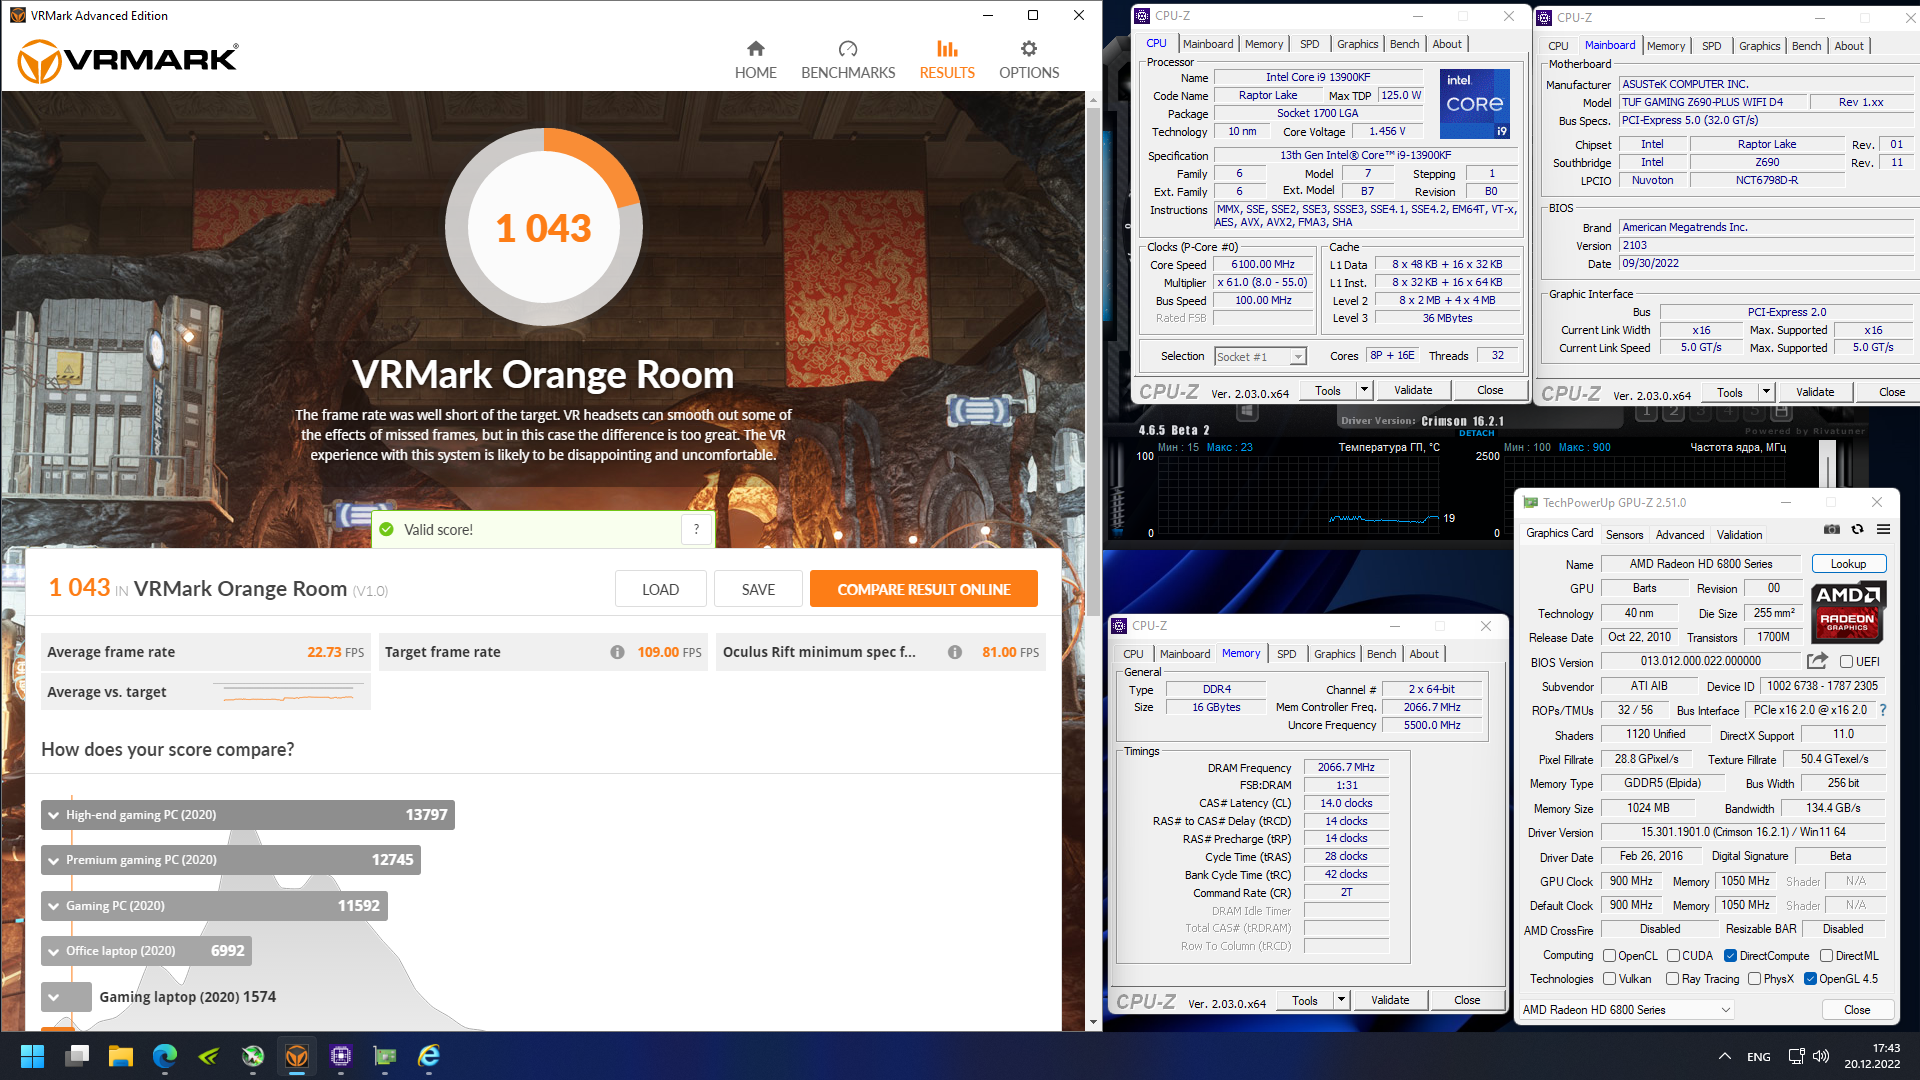Open Microsoft Edge from the taskbar
Viewport: 1920px width, 1080px height.
(165, 1056)
